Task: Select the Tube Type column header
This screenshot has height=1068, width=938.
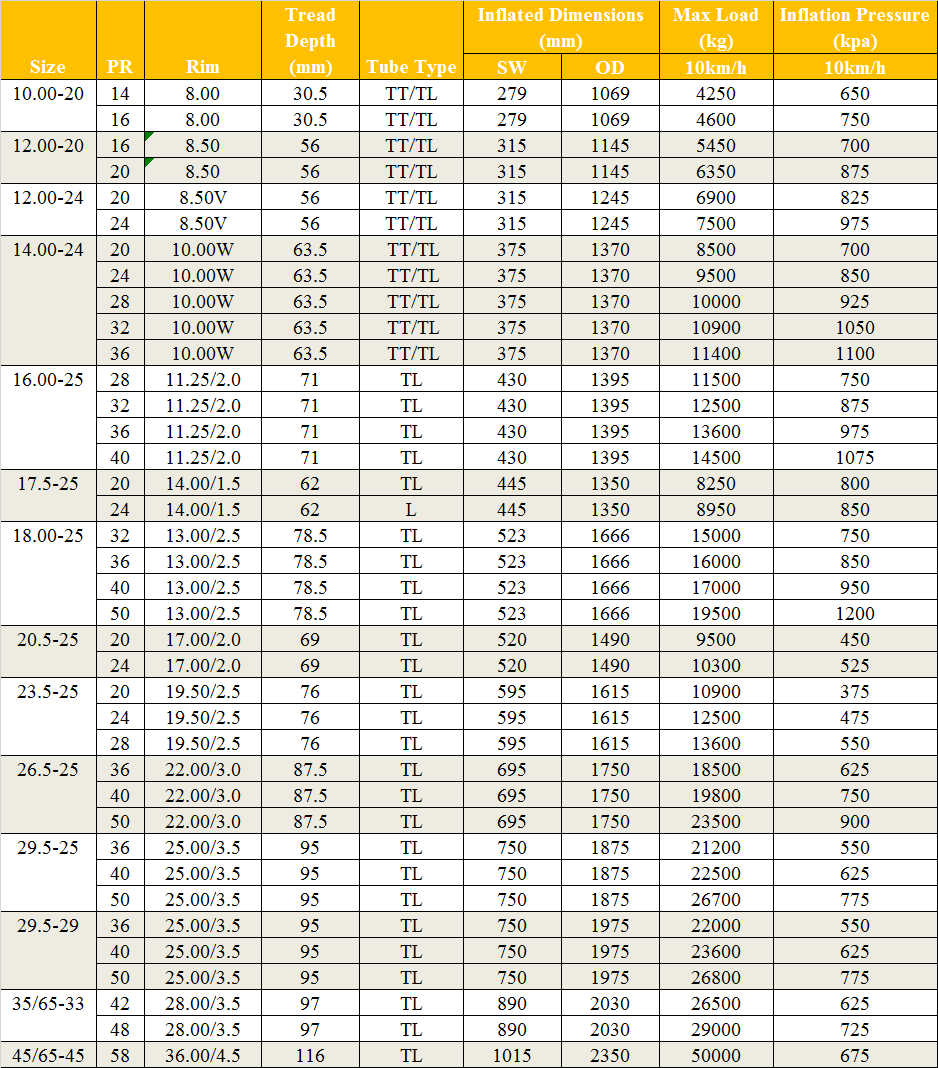Action: (411, 67)
